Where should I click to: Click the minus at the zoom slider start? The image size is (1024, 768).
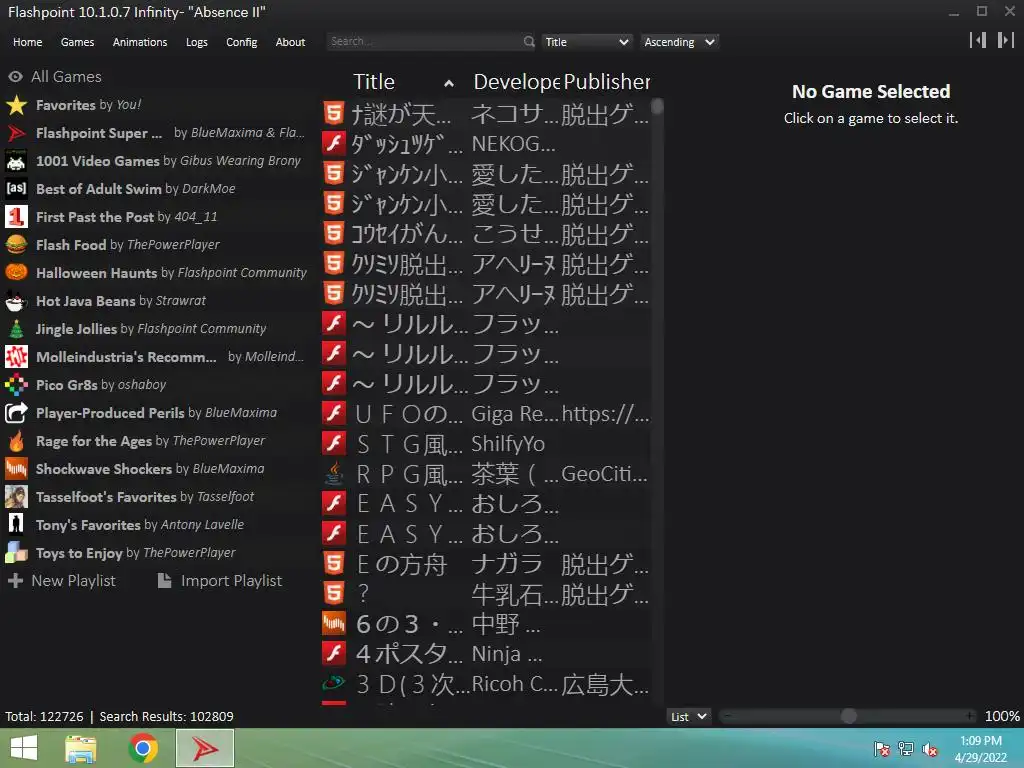click(728, 716)
